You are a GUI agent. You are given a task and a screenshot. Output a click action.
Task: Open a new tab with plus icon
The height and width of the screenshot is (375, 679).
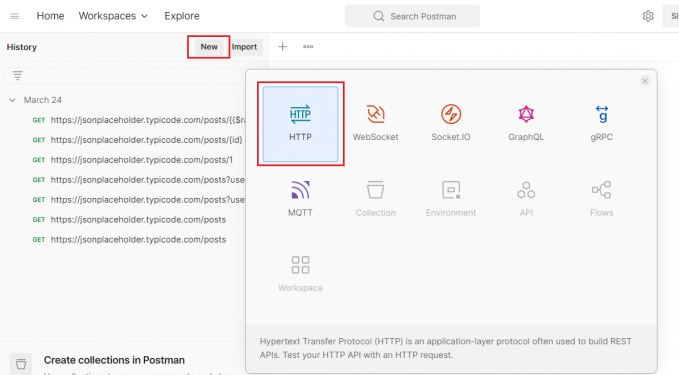click(x=282, y=46)
